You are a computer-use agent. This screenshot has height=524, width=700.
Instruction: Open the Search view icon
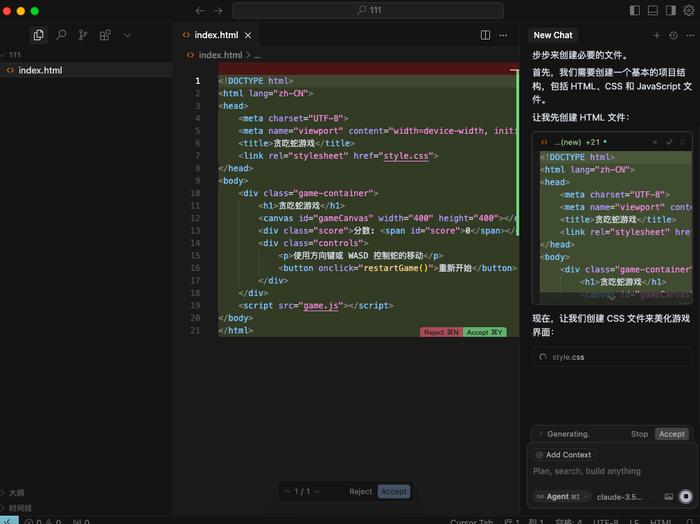61,35
